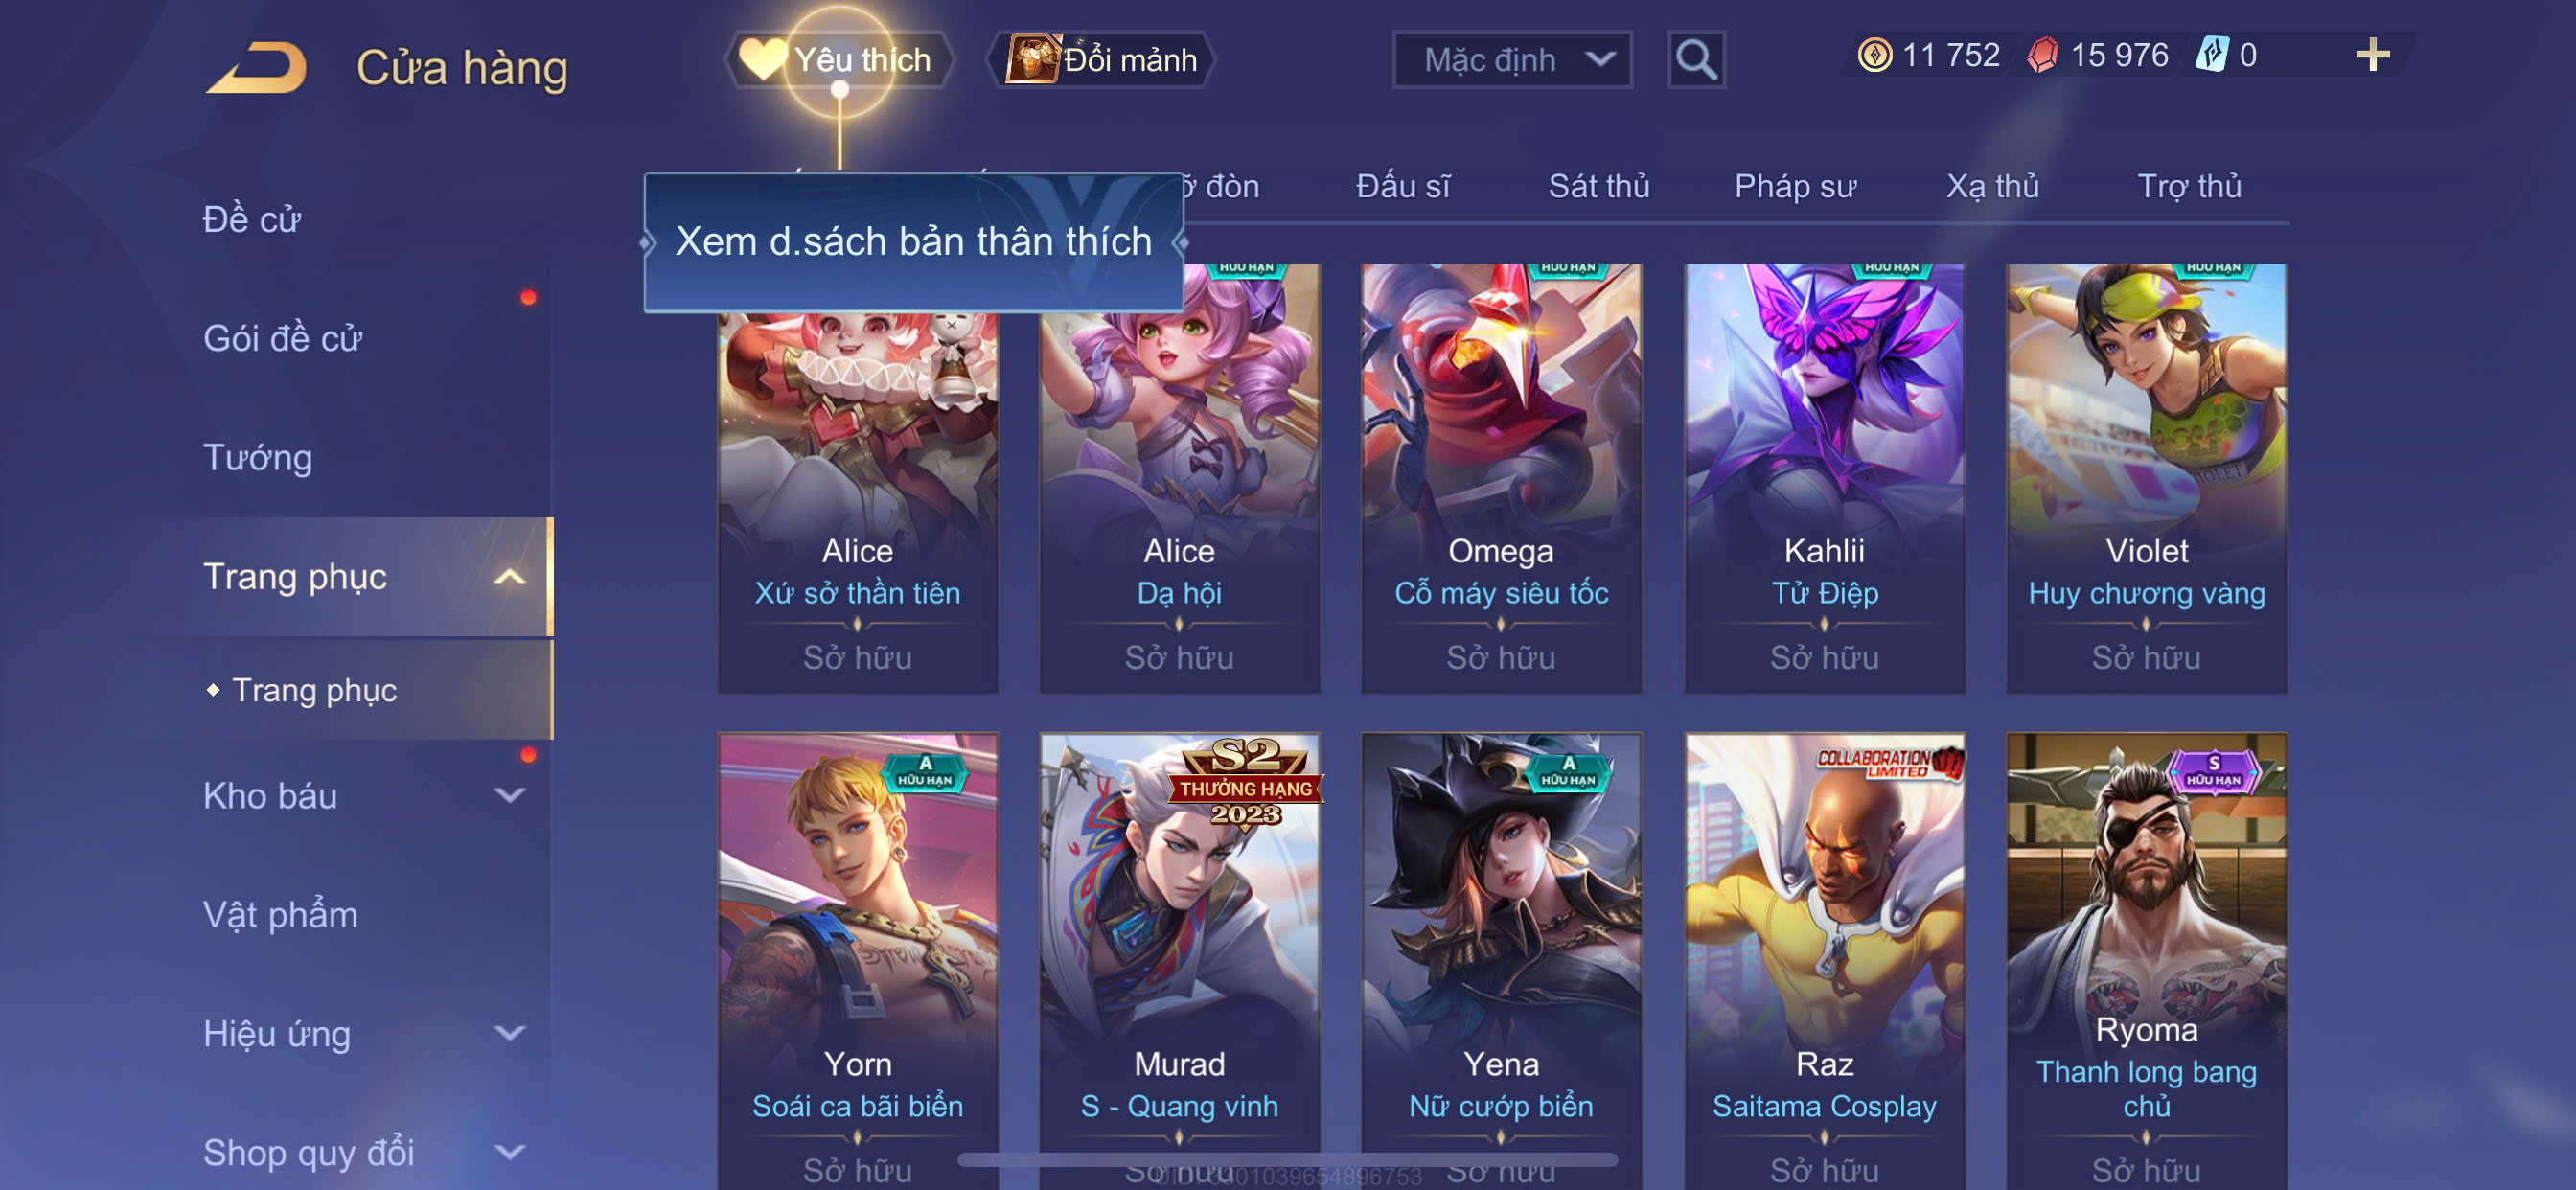Toggle the Yêu thích heart favorites

(762, 59)
